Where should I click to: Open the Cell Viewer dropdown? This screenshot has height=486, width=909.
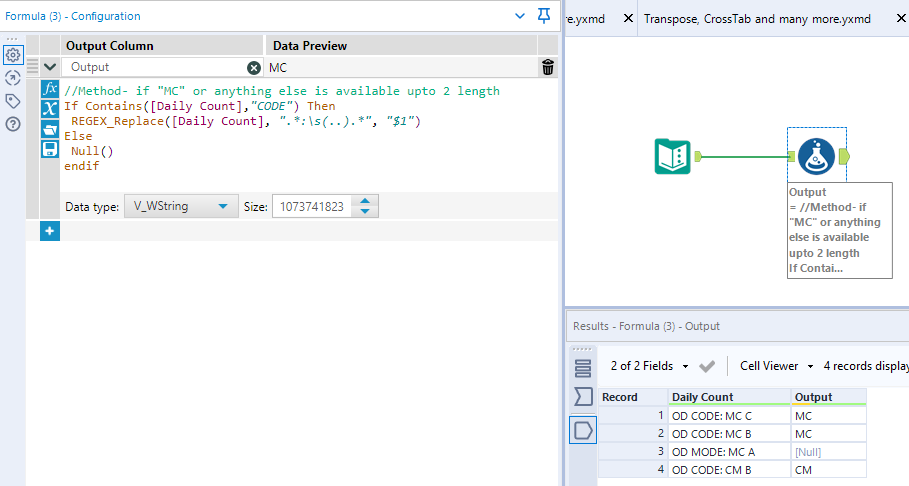776,366
